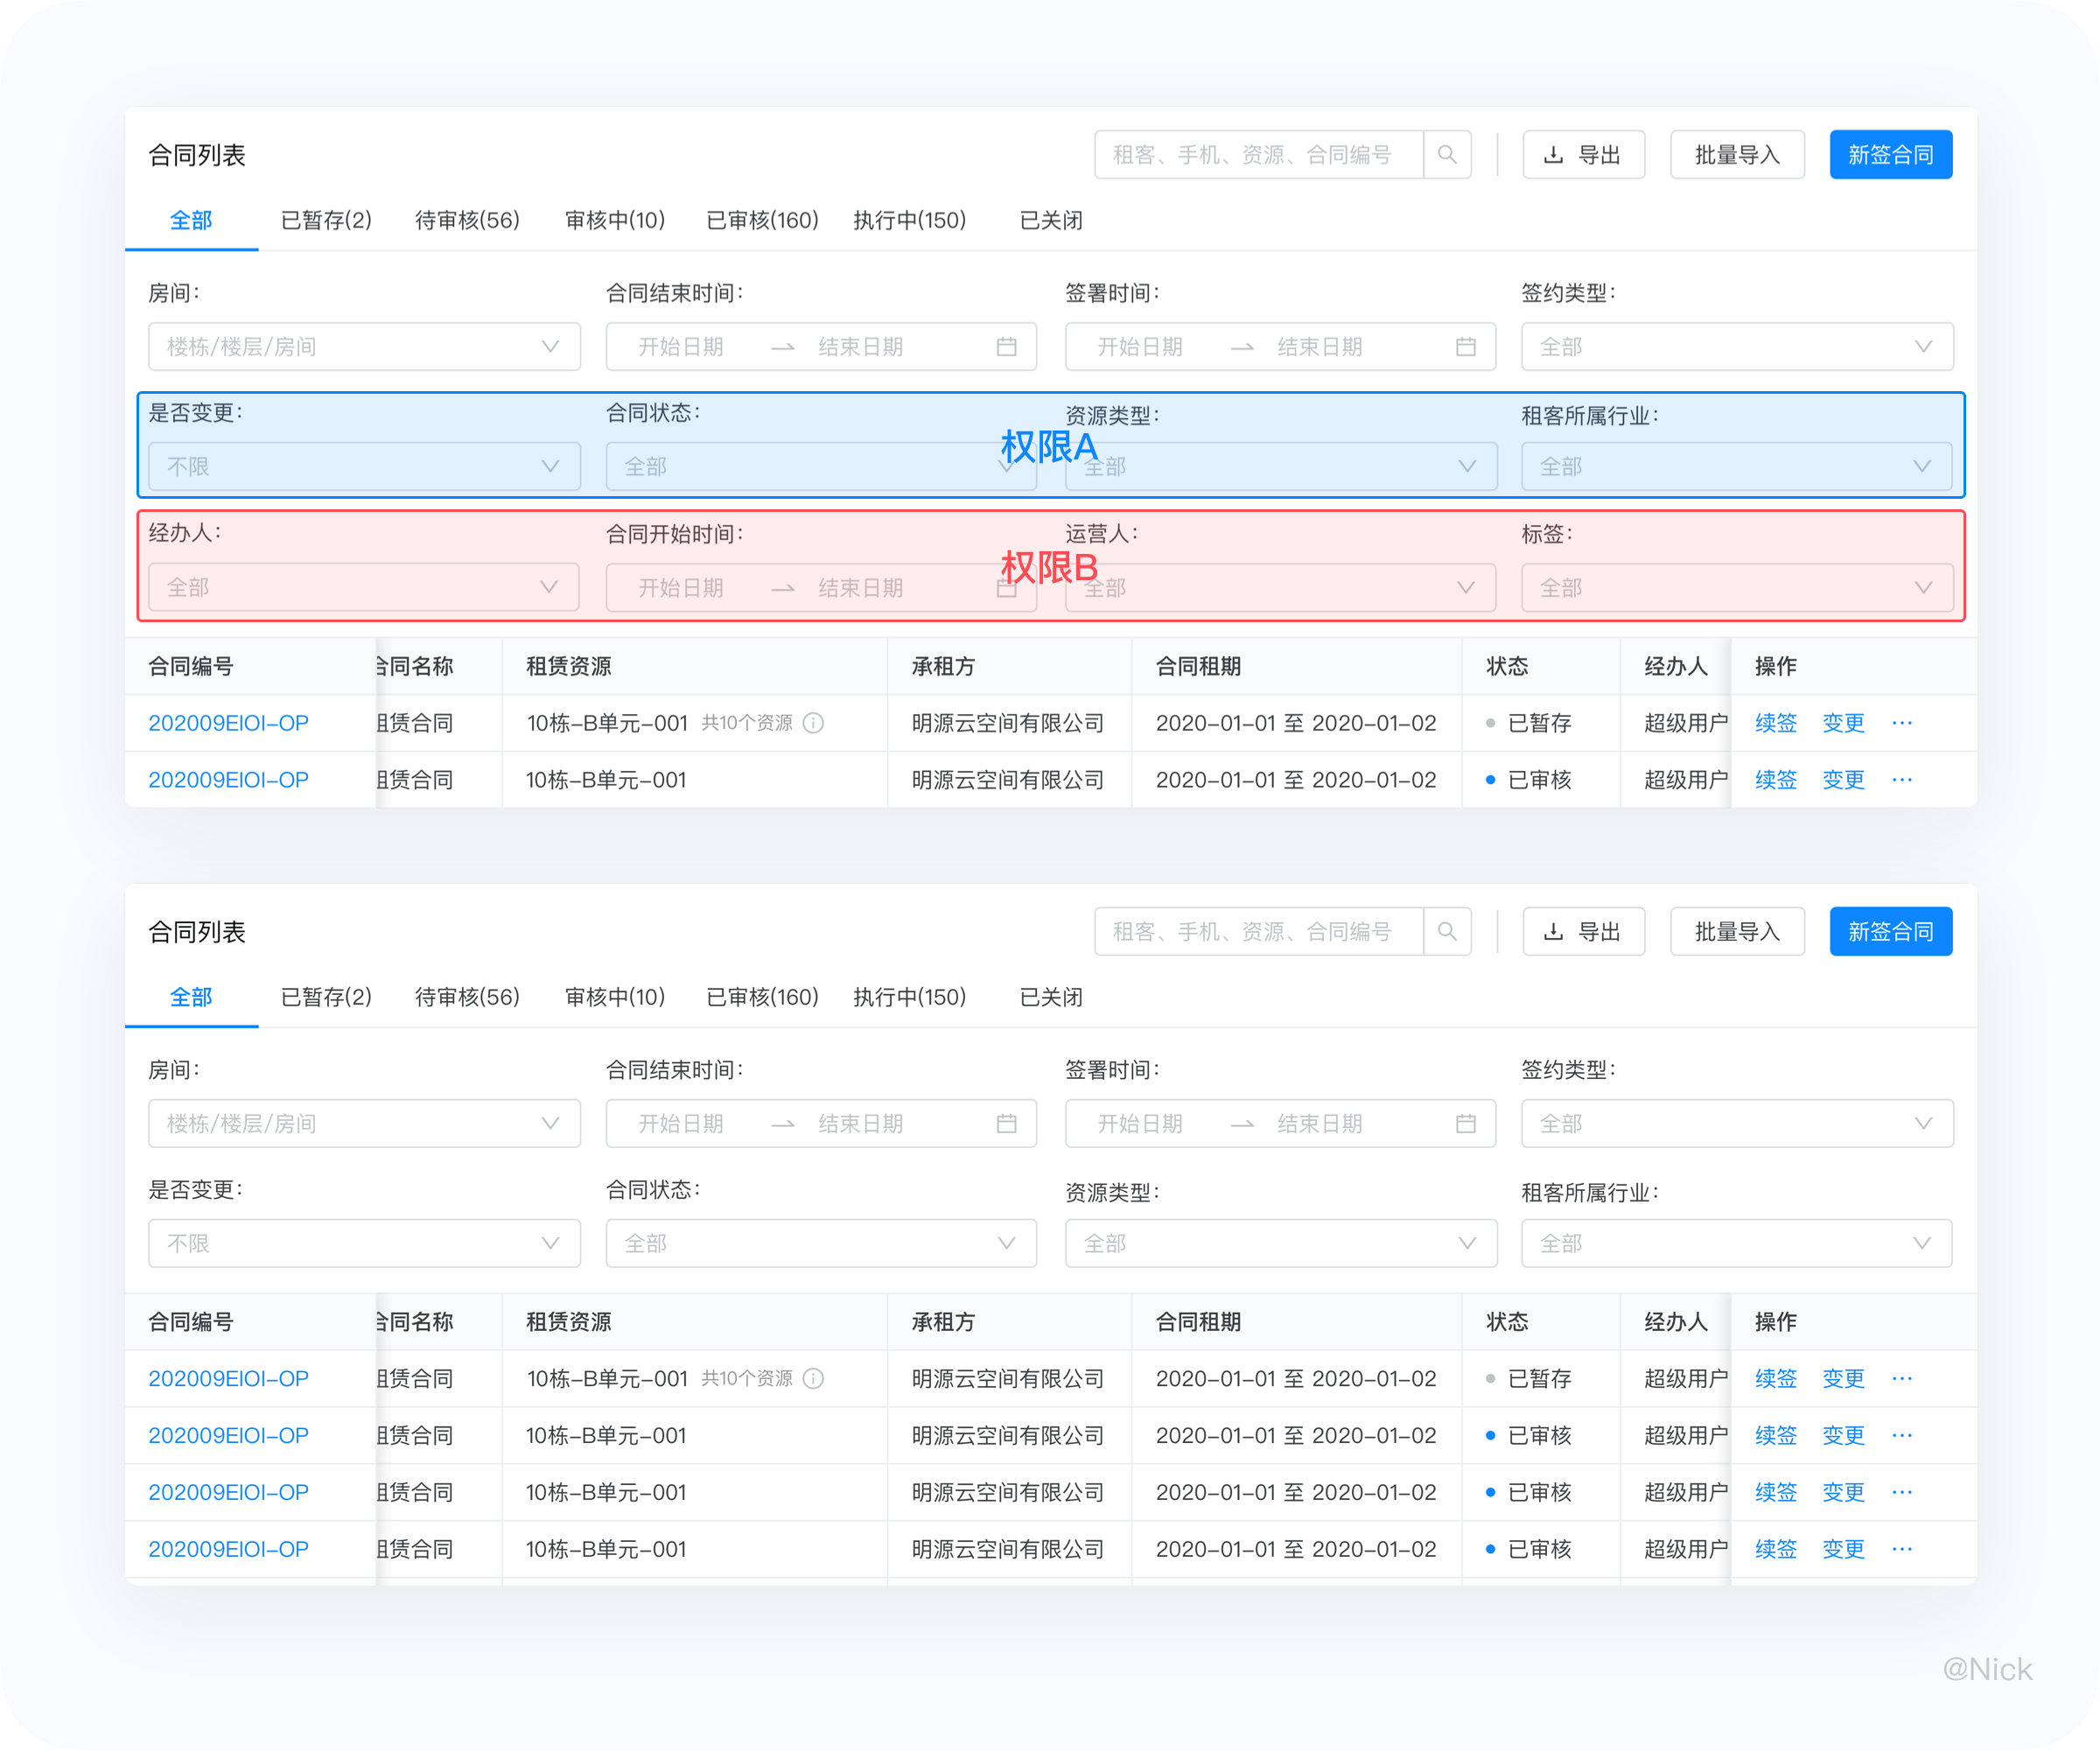Open the bottom 租客所属行业 dropdown
Viewport: 2100px width, 1751px height.
click(x=1736, y=1244)
